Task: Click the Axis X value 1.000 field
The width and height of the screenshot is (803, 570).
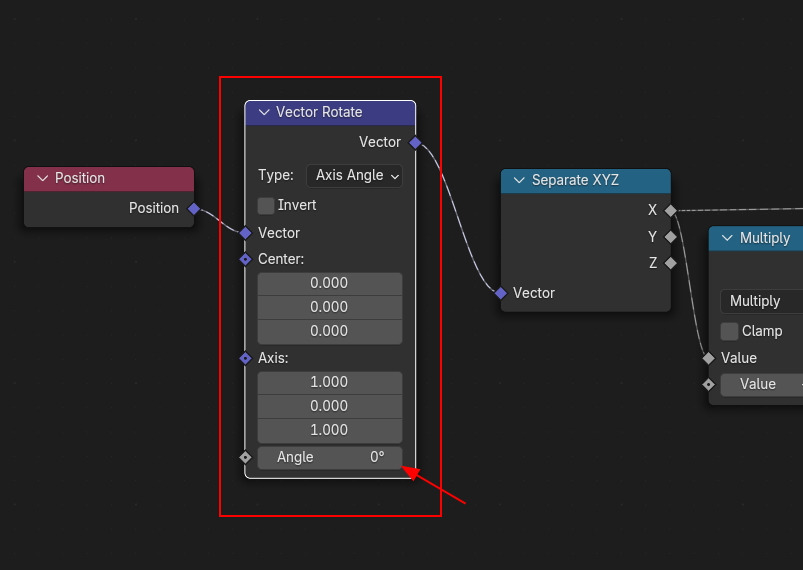Action: click(x=330, y=383)
